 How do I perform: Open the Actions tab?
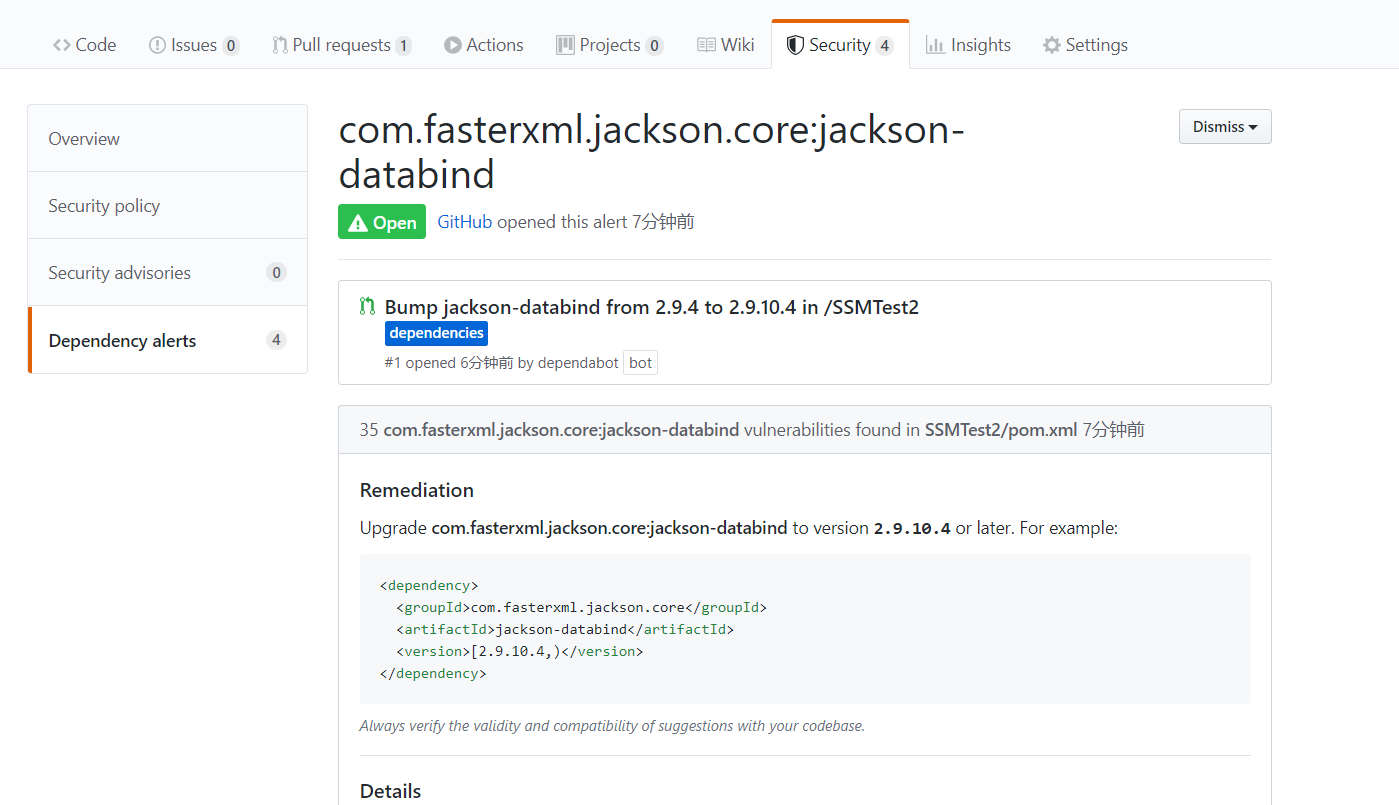(484, 45)
